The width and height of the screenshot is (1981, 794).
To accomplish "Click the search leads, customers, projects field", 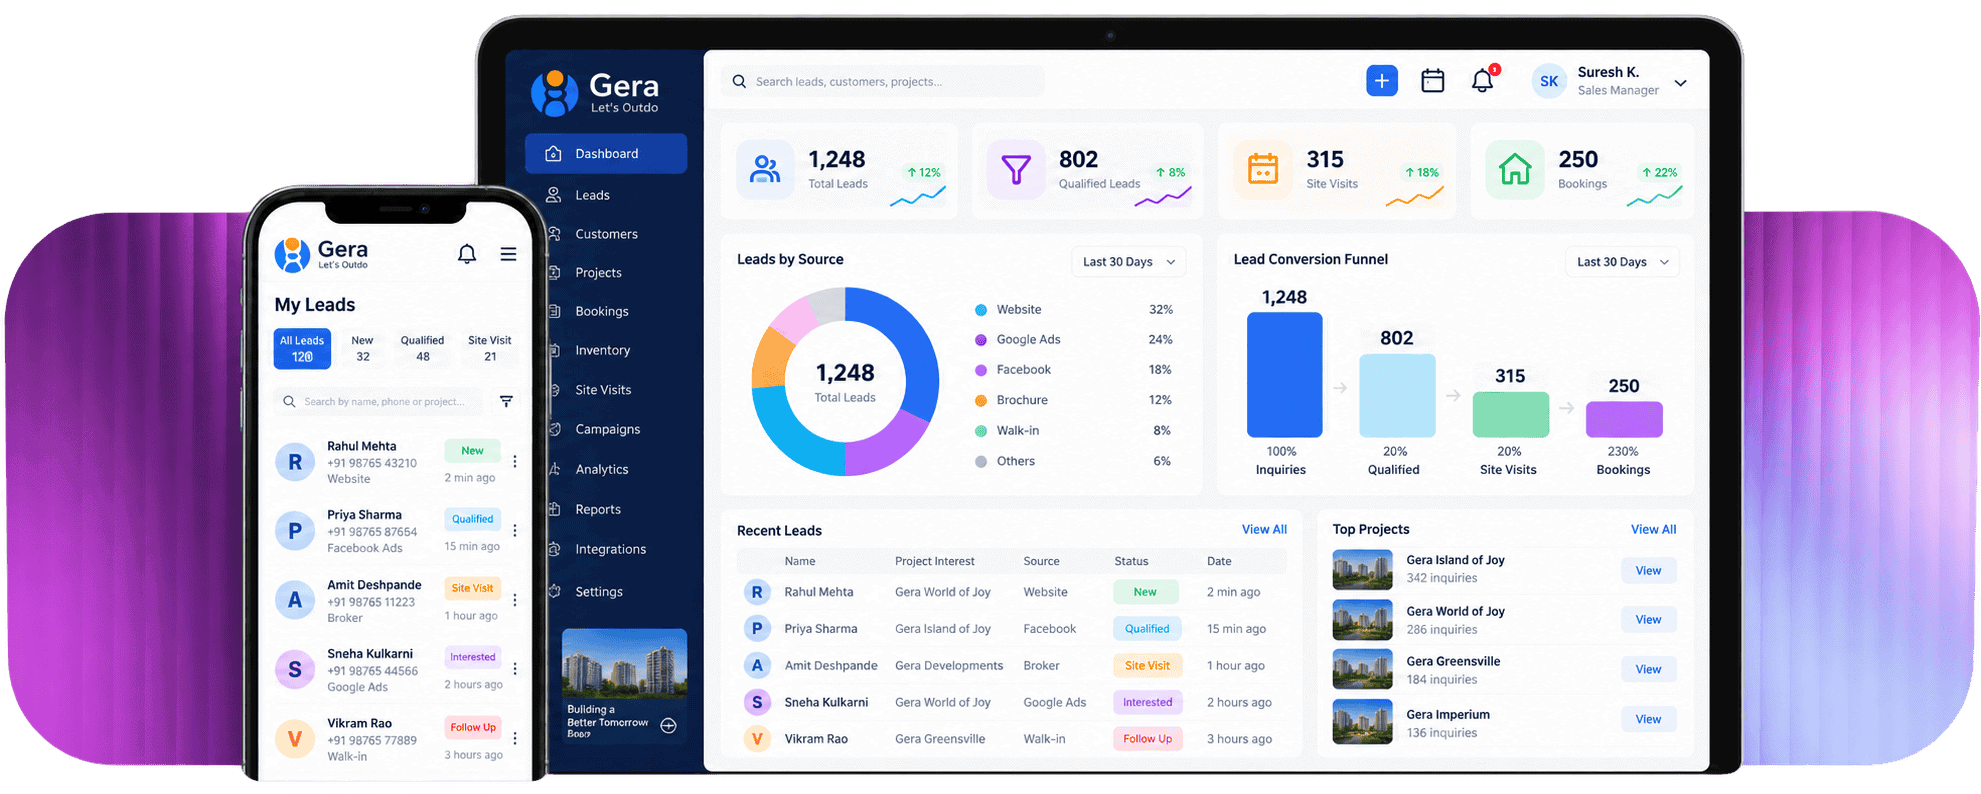I will click(x=883, y=82).
